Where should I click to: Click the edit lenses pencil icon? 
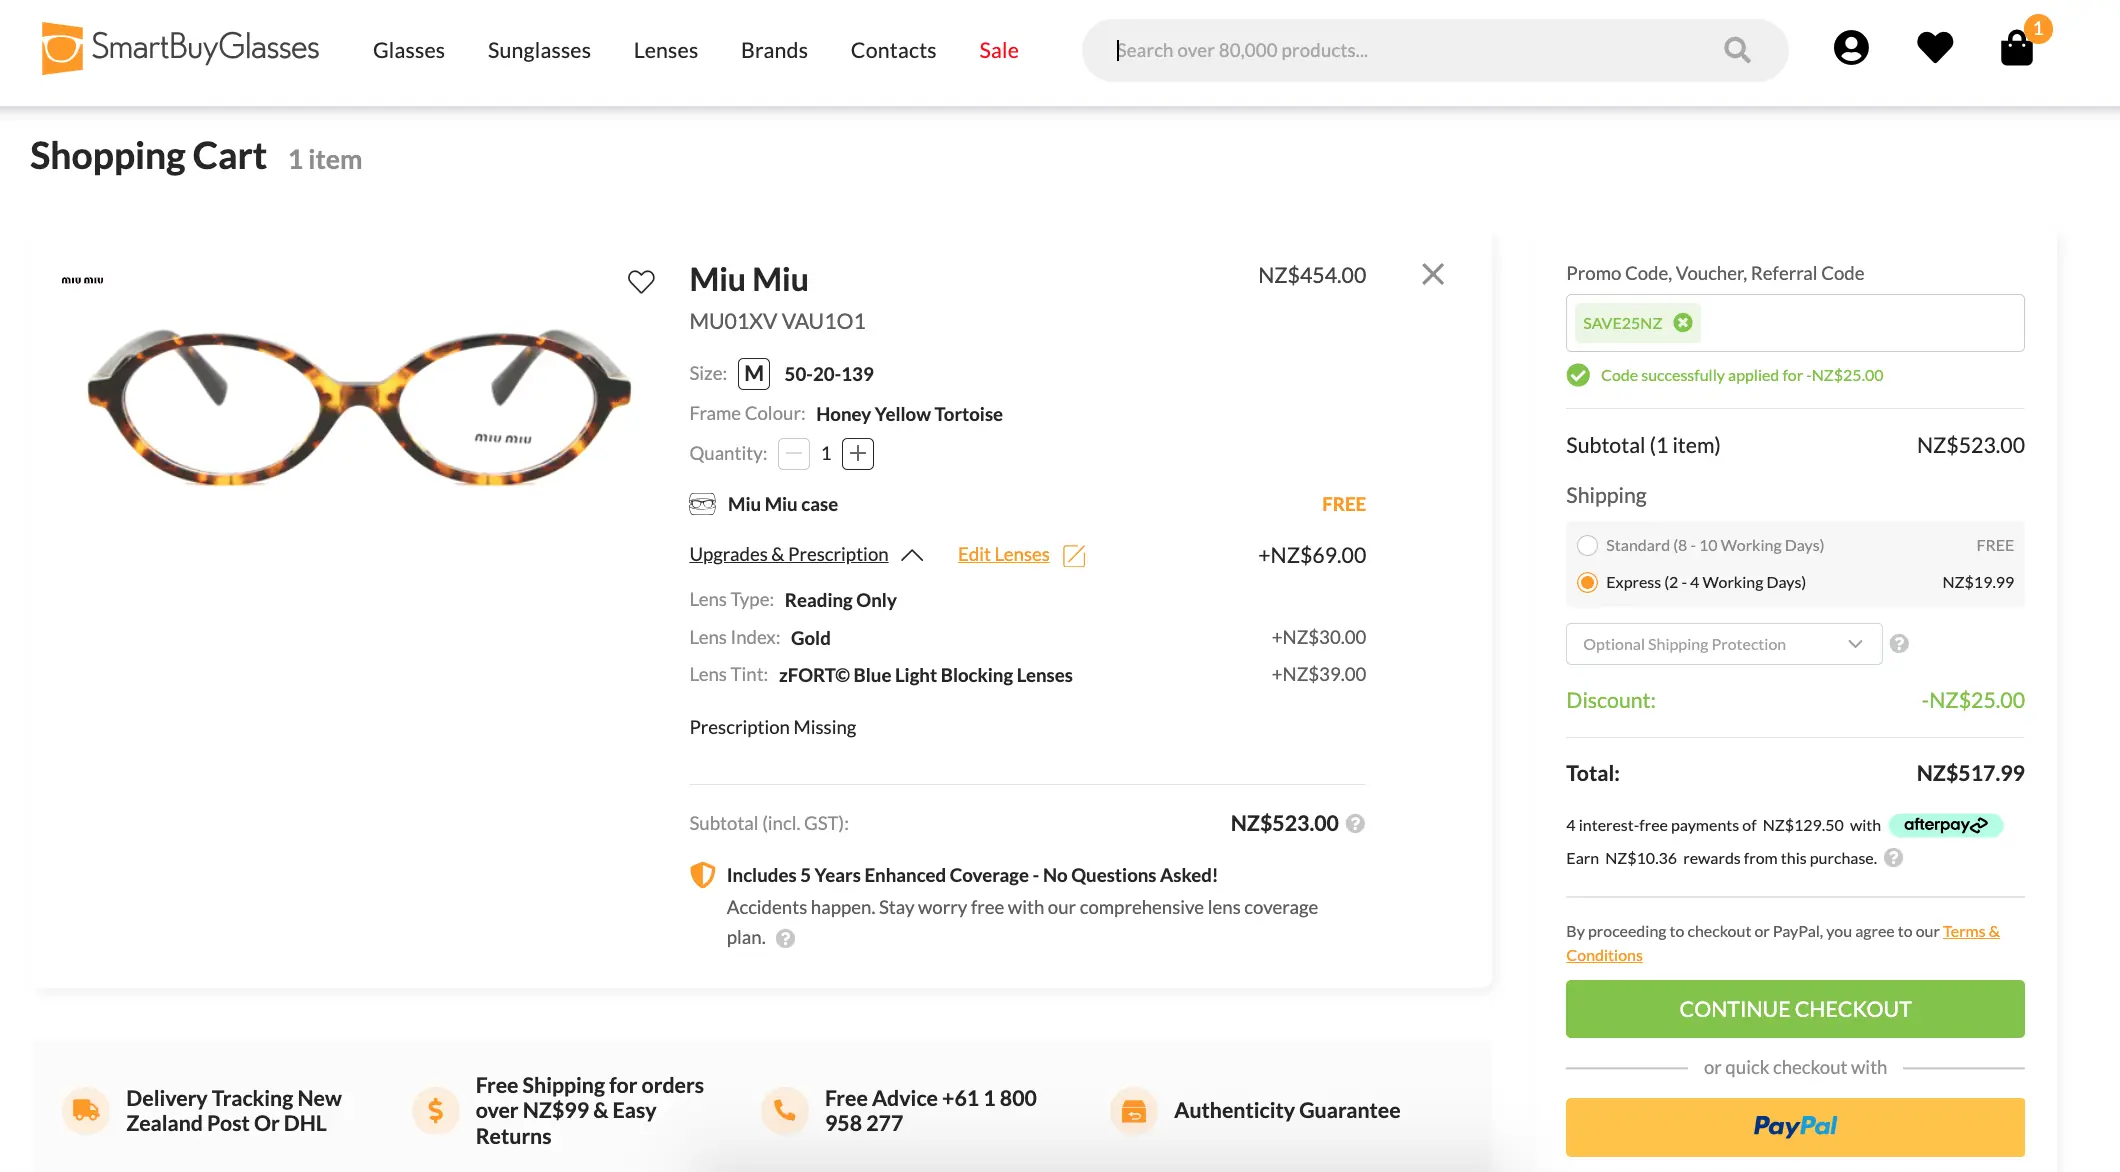(x=1074, y=556)
